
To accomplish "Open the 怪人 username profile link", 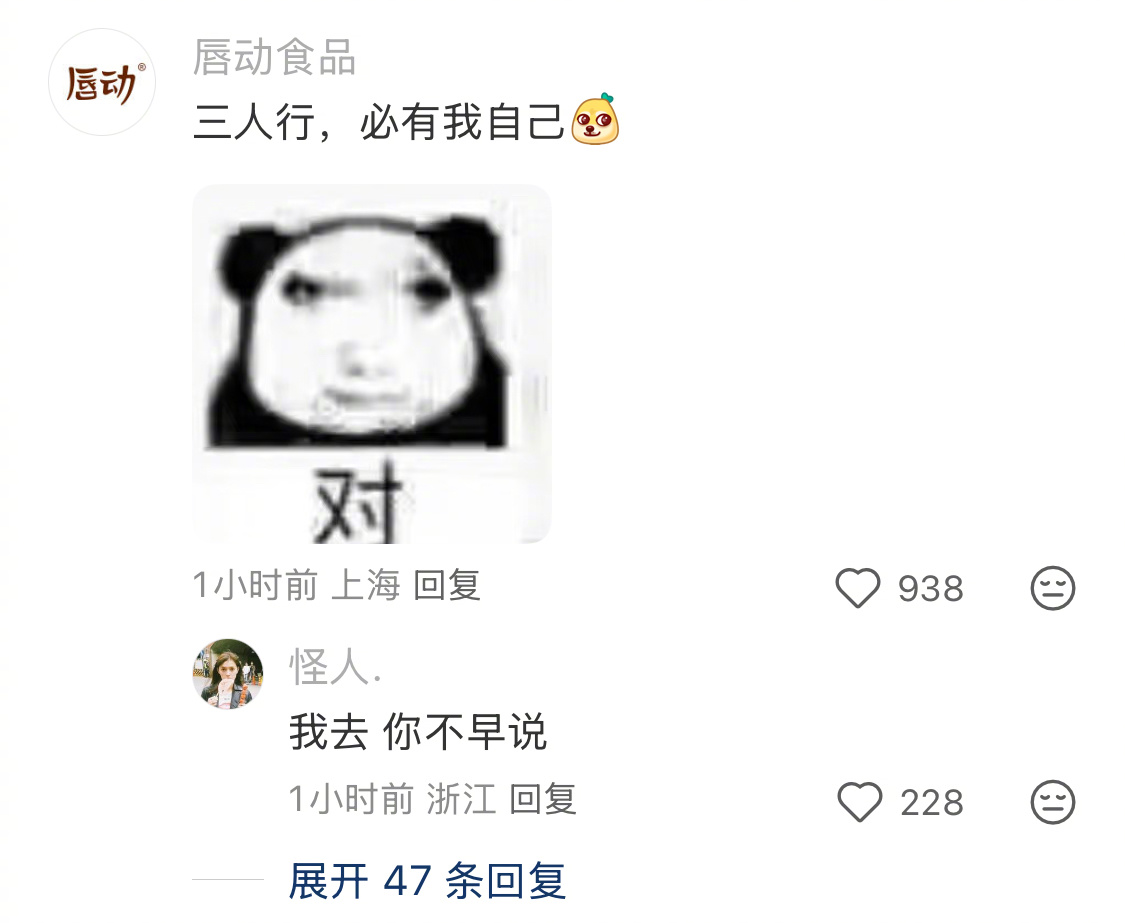I will (335, 667).
